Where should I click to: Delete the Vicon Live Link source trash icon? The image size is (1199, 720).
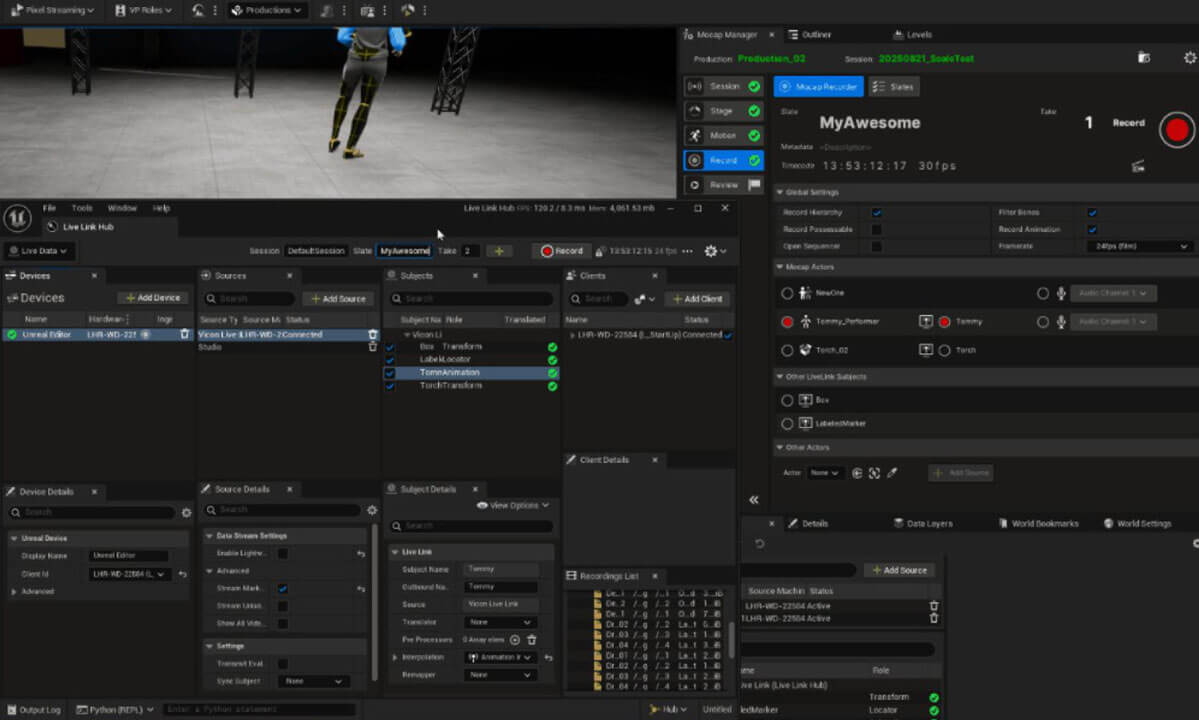[x=372, y=334]
